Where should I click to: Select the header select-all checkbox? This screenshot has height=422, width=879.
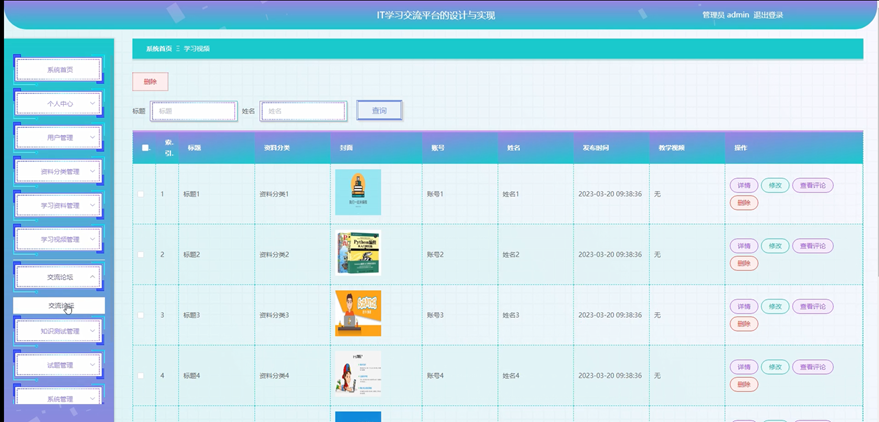tap(145, 148)
